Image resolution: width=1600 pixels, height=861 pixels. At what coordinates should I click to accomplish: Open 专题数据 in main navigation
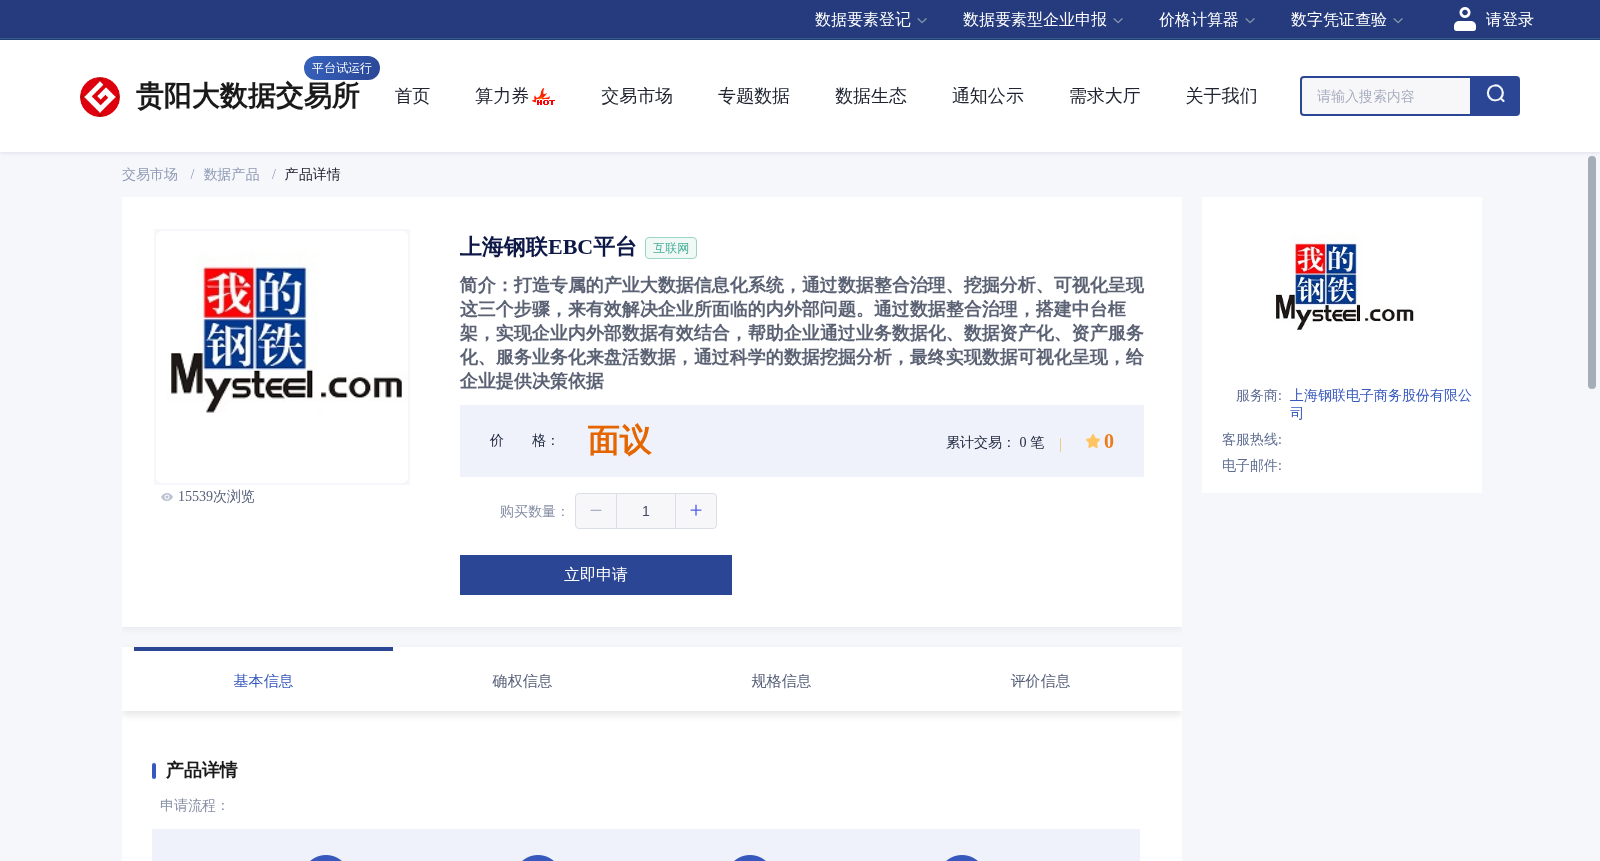coord(754,96)
